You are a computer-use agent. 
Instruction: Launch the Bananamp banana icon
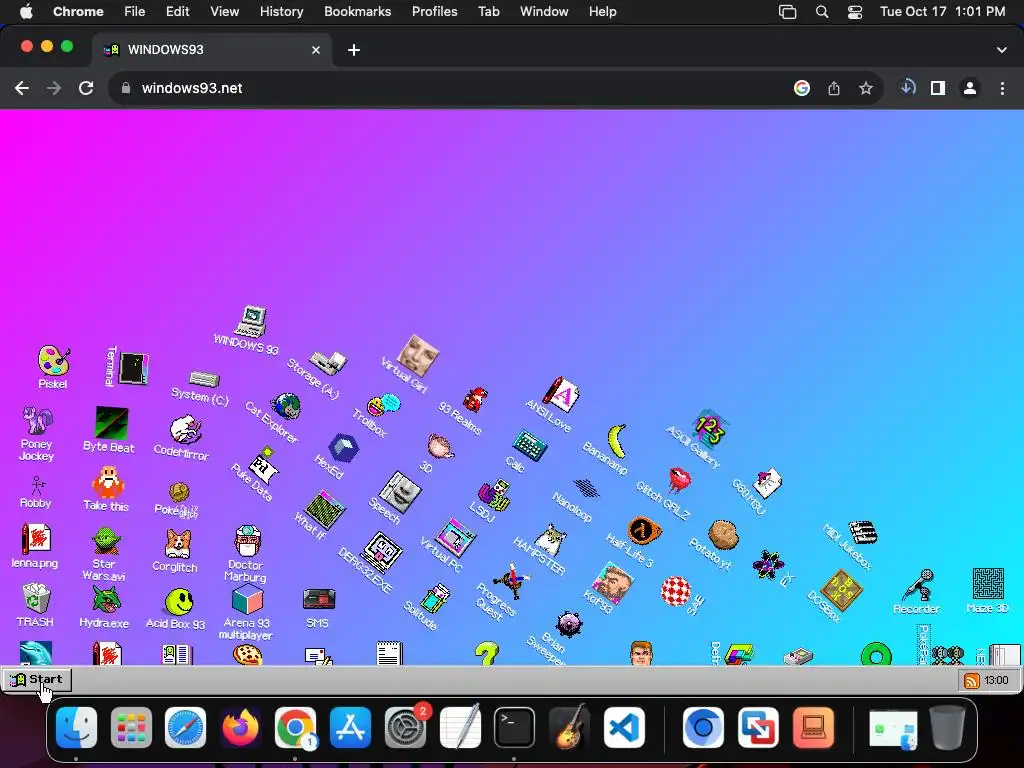617,440
